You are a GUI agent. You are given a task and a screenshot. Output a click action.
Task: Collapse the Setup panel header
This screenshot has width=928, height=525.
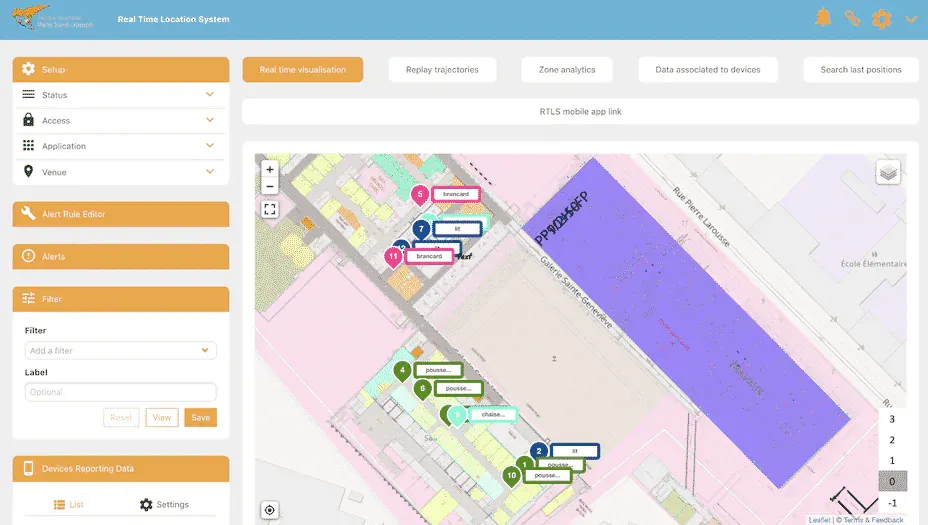[x=121, y=69]
